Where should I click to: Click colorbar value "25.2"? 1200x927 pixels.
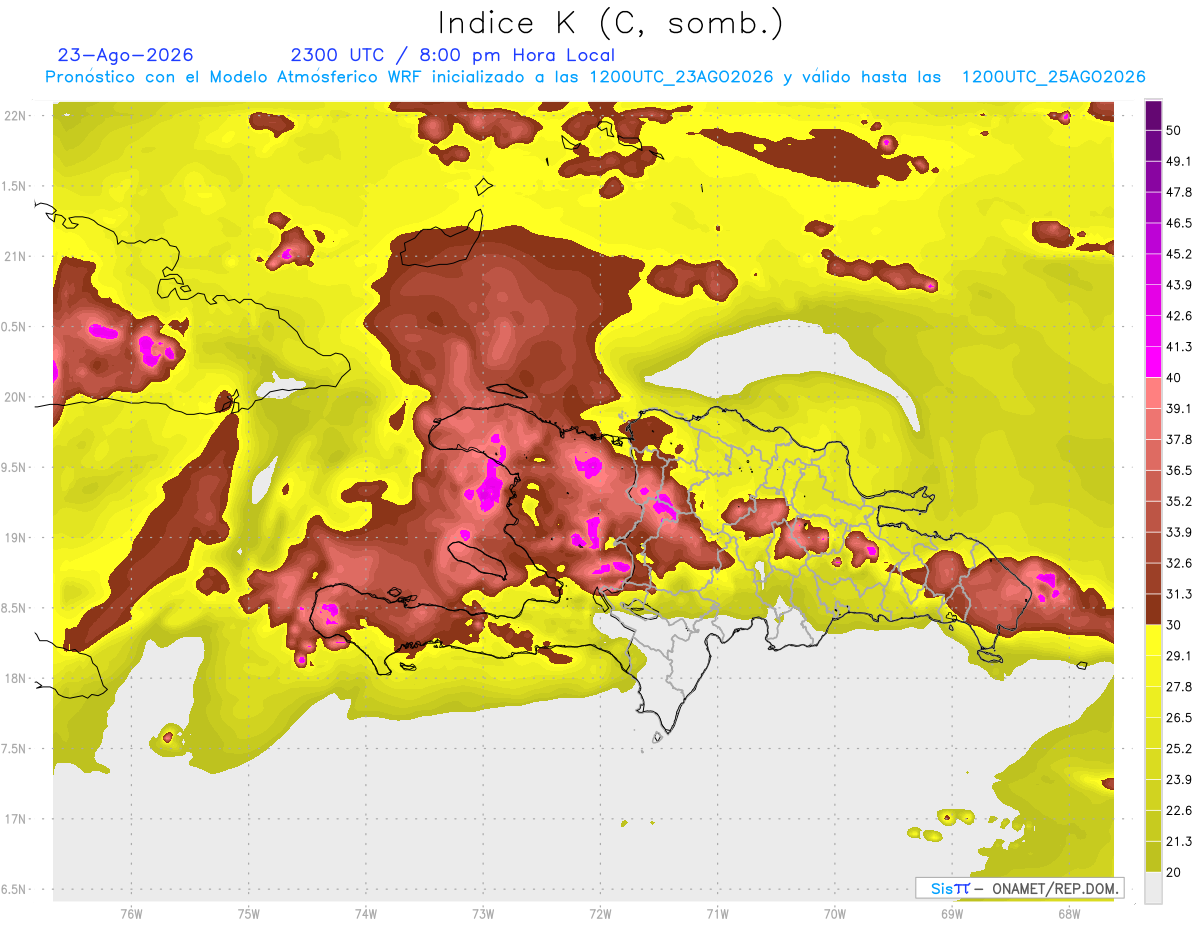1178,749
